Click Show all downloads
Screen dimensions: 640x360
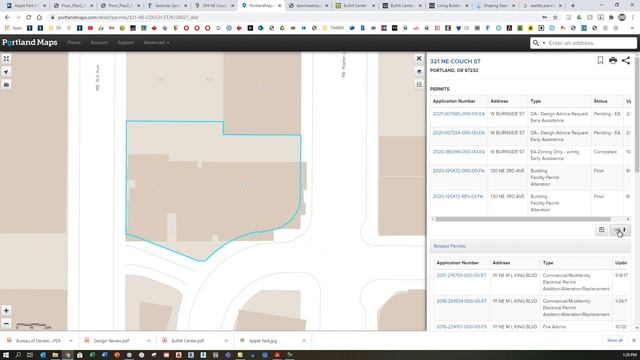615,340
